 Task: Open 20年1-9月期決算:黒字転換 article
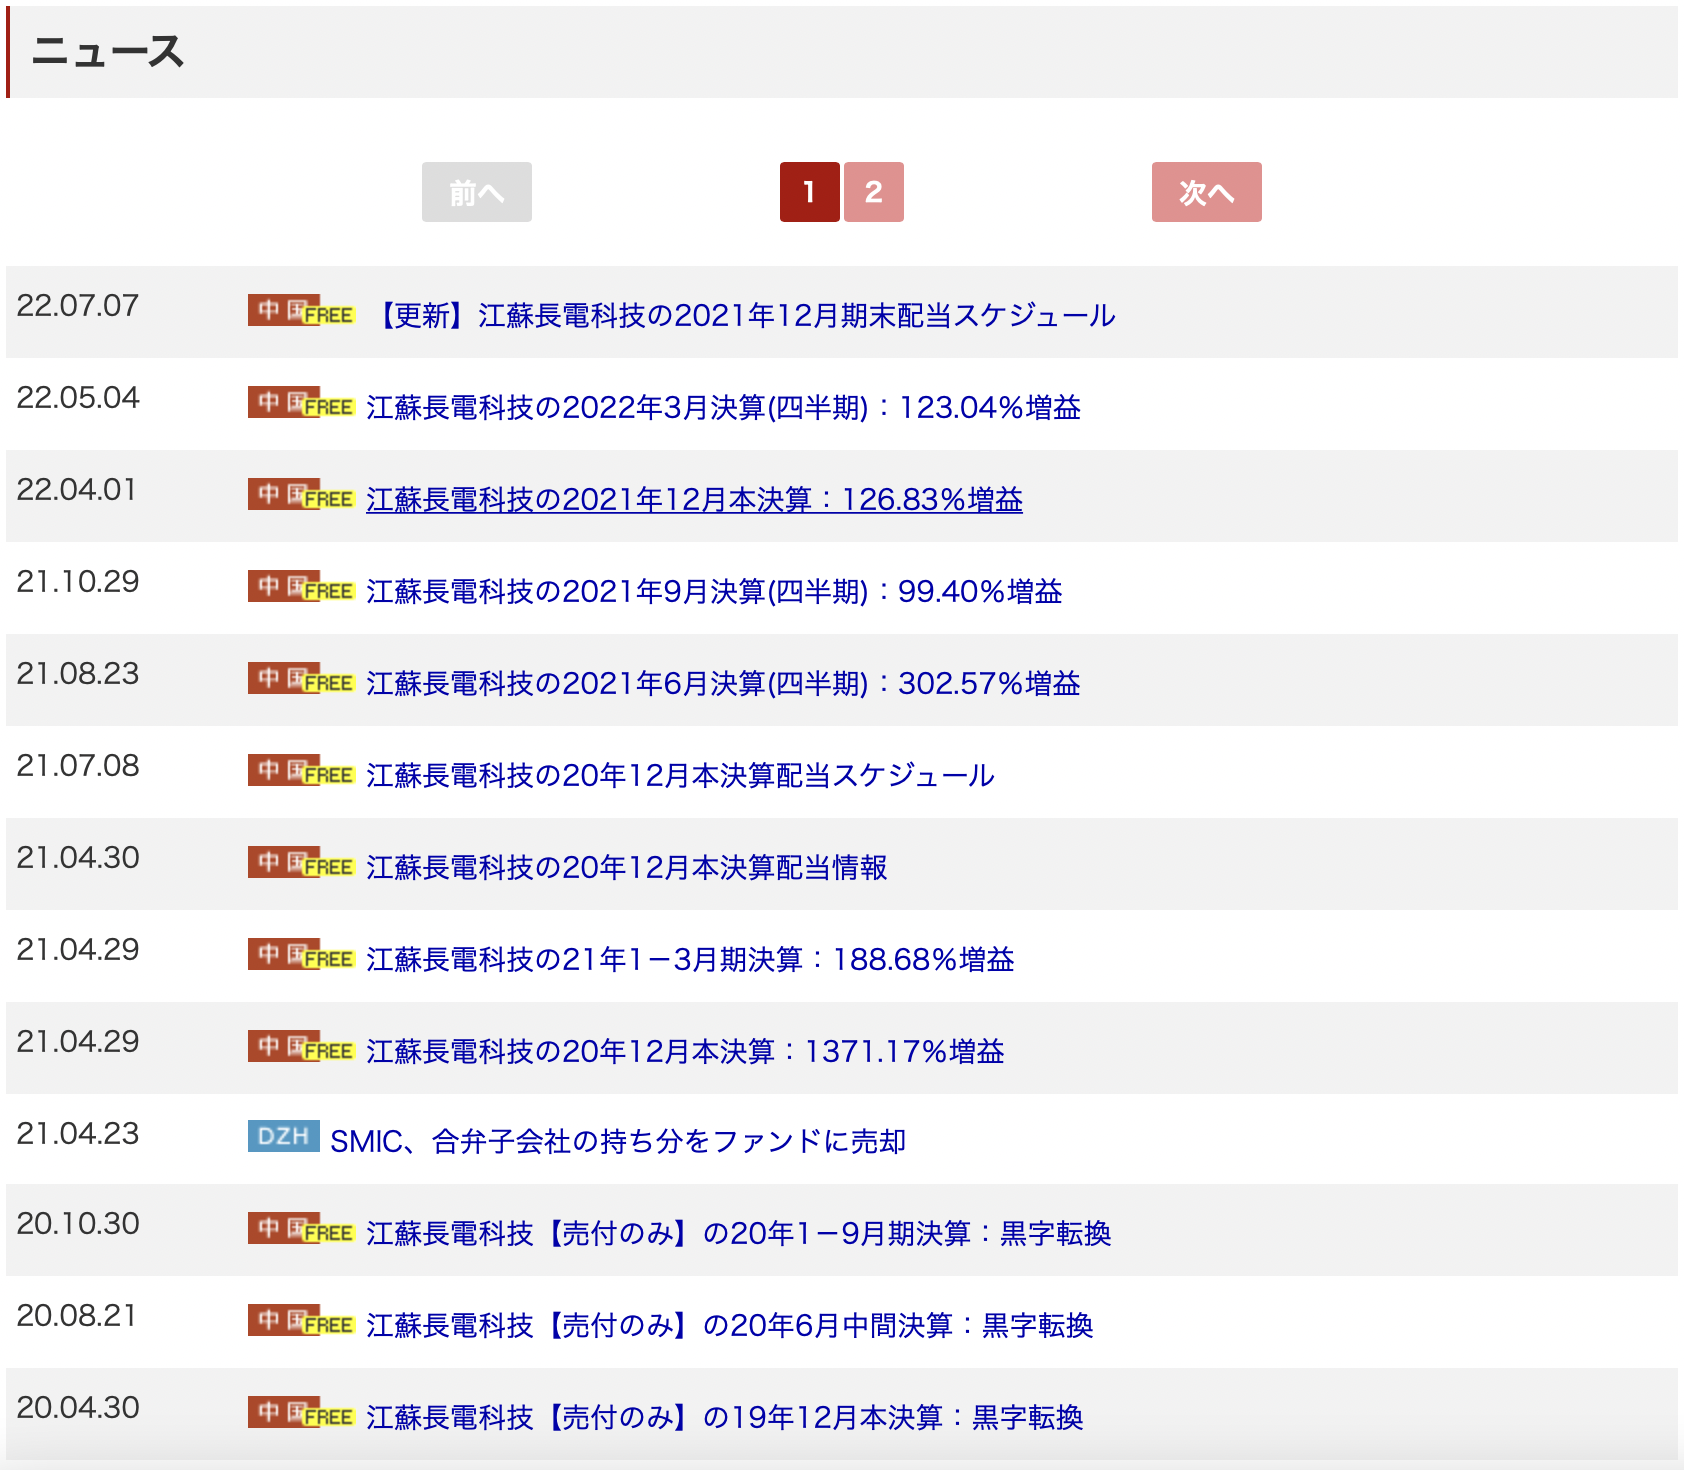pyautogui.click(x=739, y=1234)
